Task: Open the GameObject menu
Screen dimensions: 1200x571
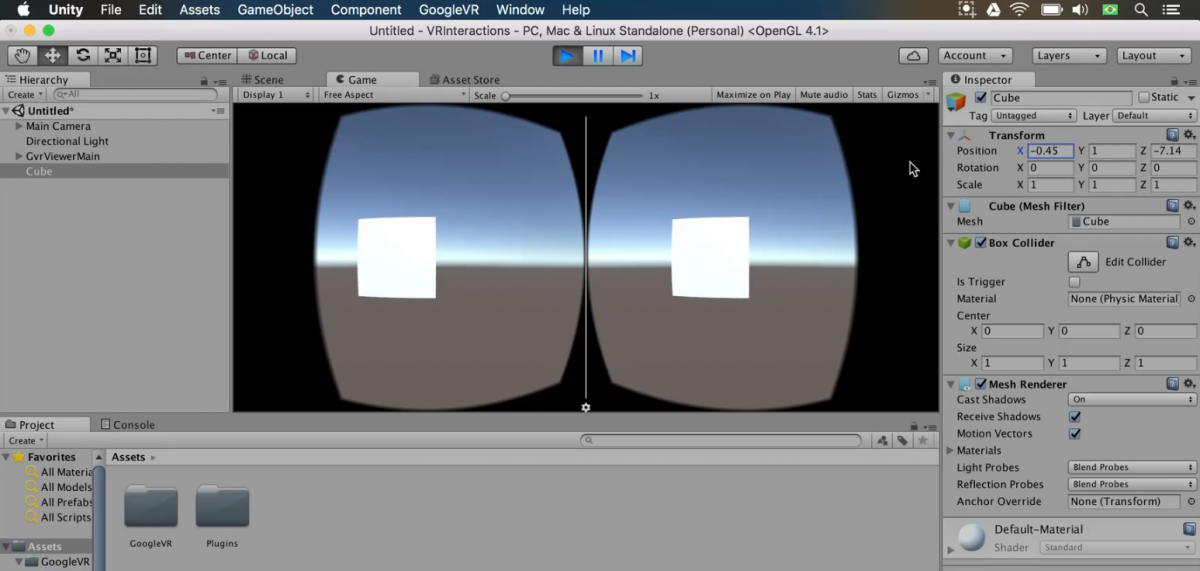Action: click(x=275, y=10)
